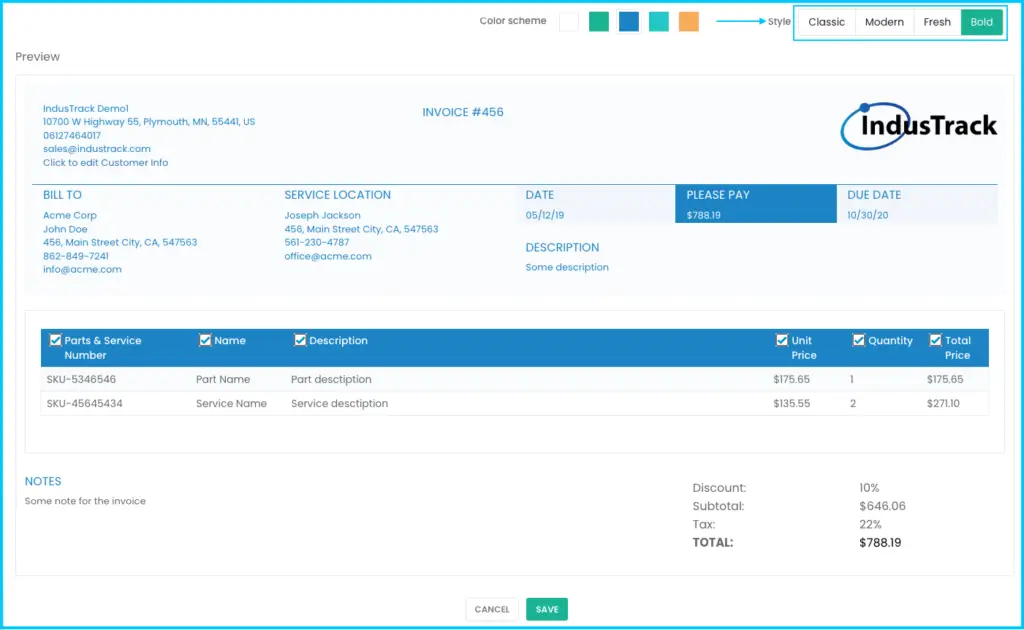
Task: Pick the blue color scheme swatch
Action: coord(629,22)
